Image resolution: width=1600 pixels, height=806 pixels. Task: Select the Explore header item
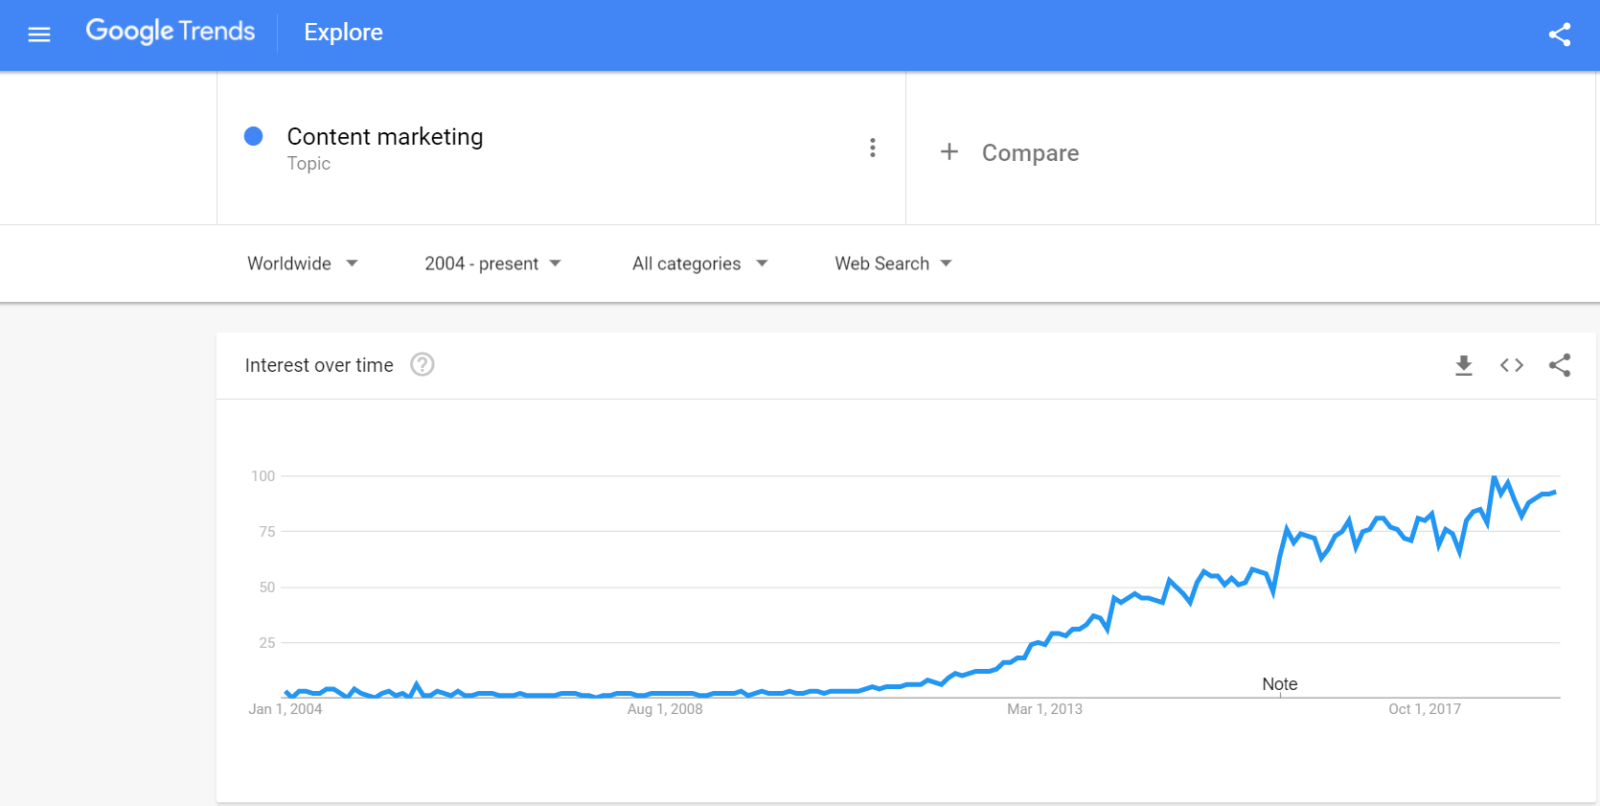(343, 33)
